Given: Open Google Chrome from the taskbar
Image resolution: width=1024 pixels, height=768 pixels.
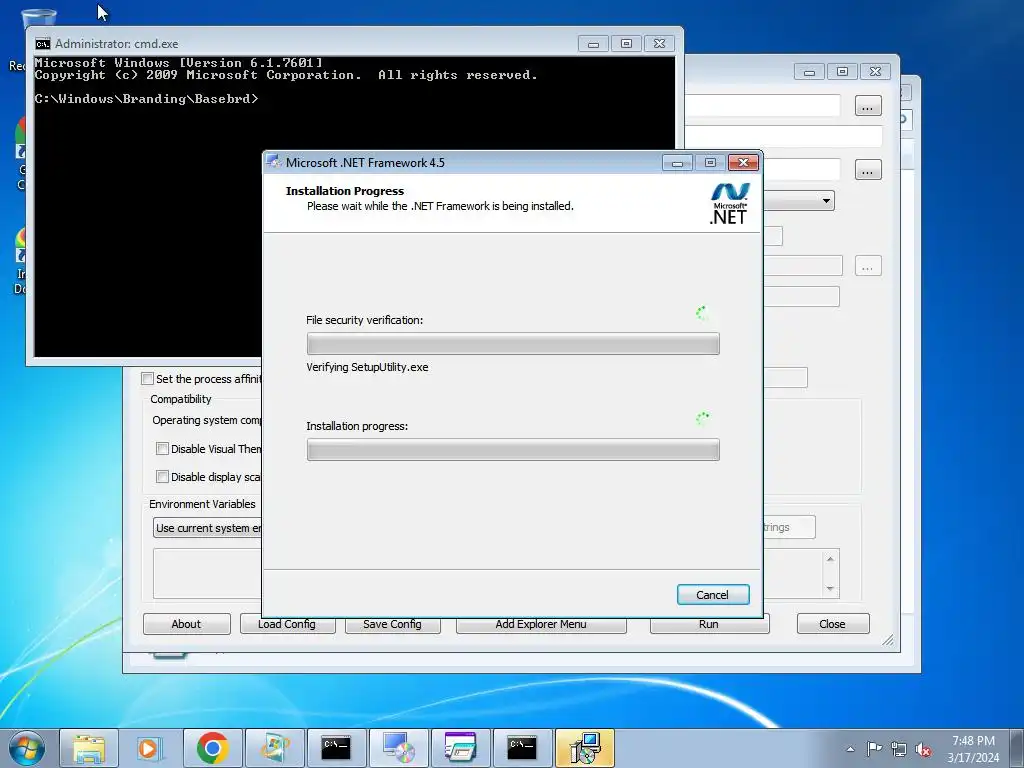Looking at the screenshot, I should click(212, 748).
